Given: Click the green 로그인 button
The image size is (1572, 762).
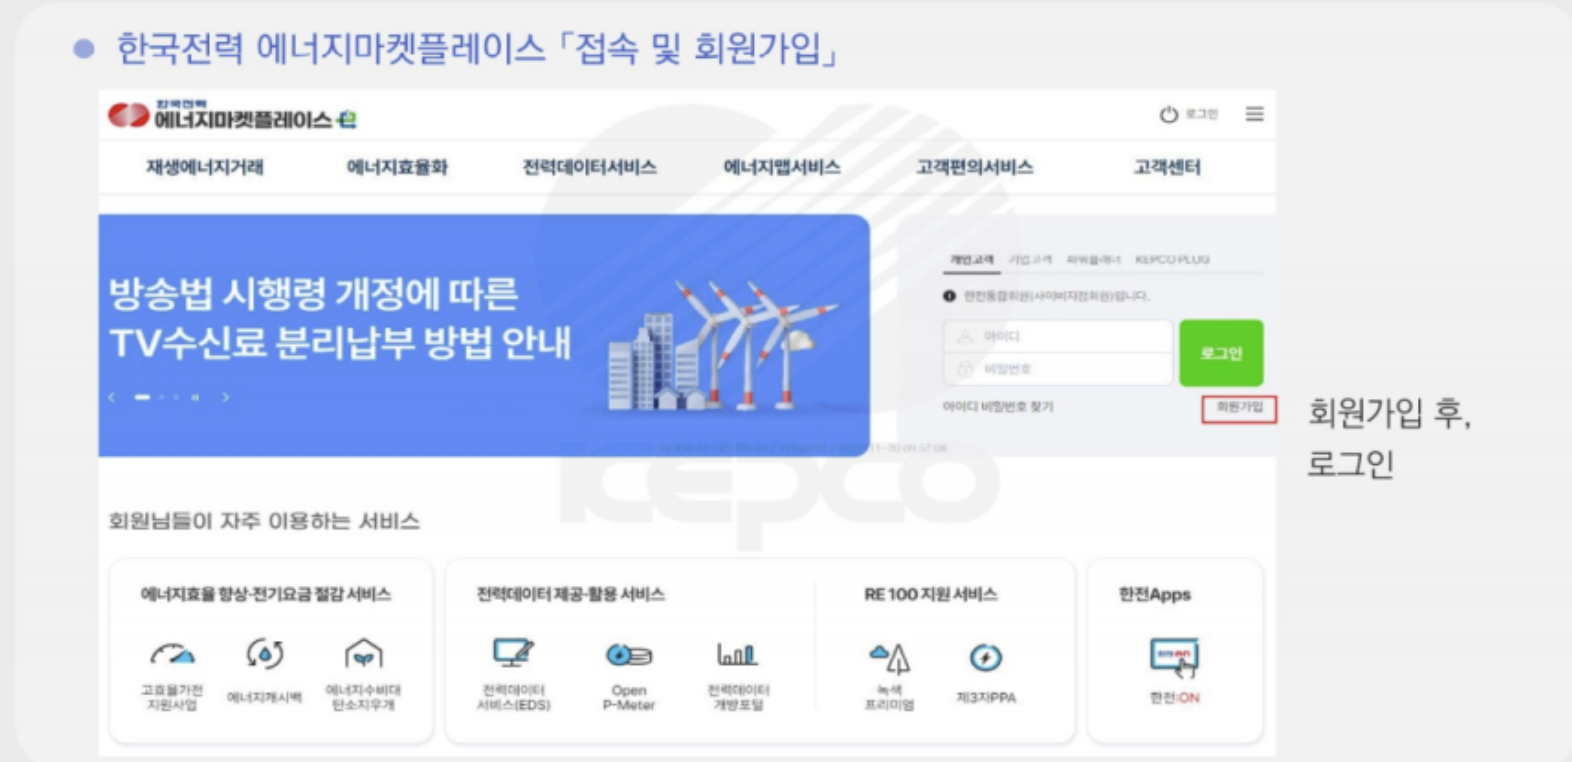Looking at the screenshot, I should tap(1221, 353).
